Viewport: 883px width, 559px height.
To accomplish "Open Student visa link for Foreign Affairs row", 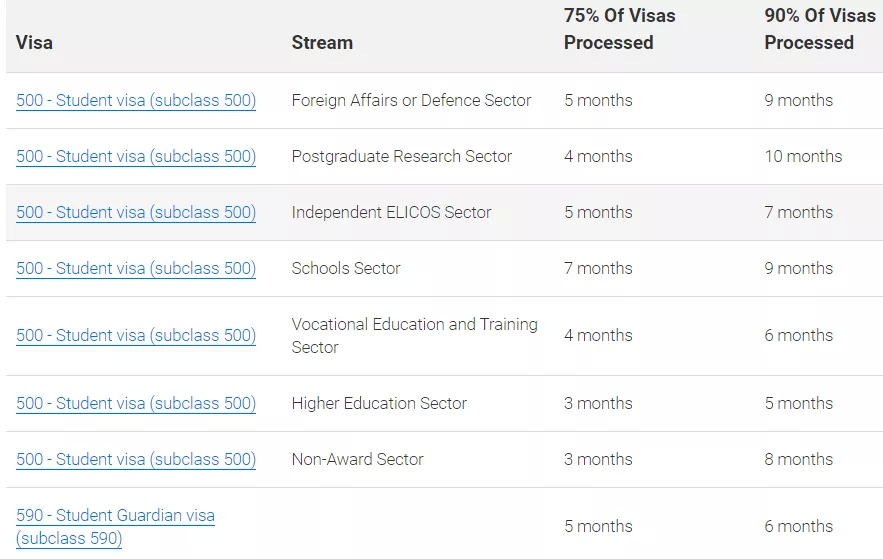I will point(136,100).
